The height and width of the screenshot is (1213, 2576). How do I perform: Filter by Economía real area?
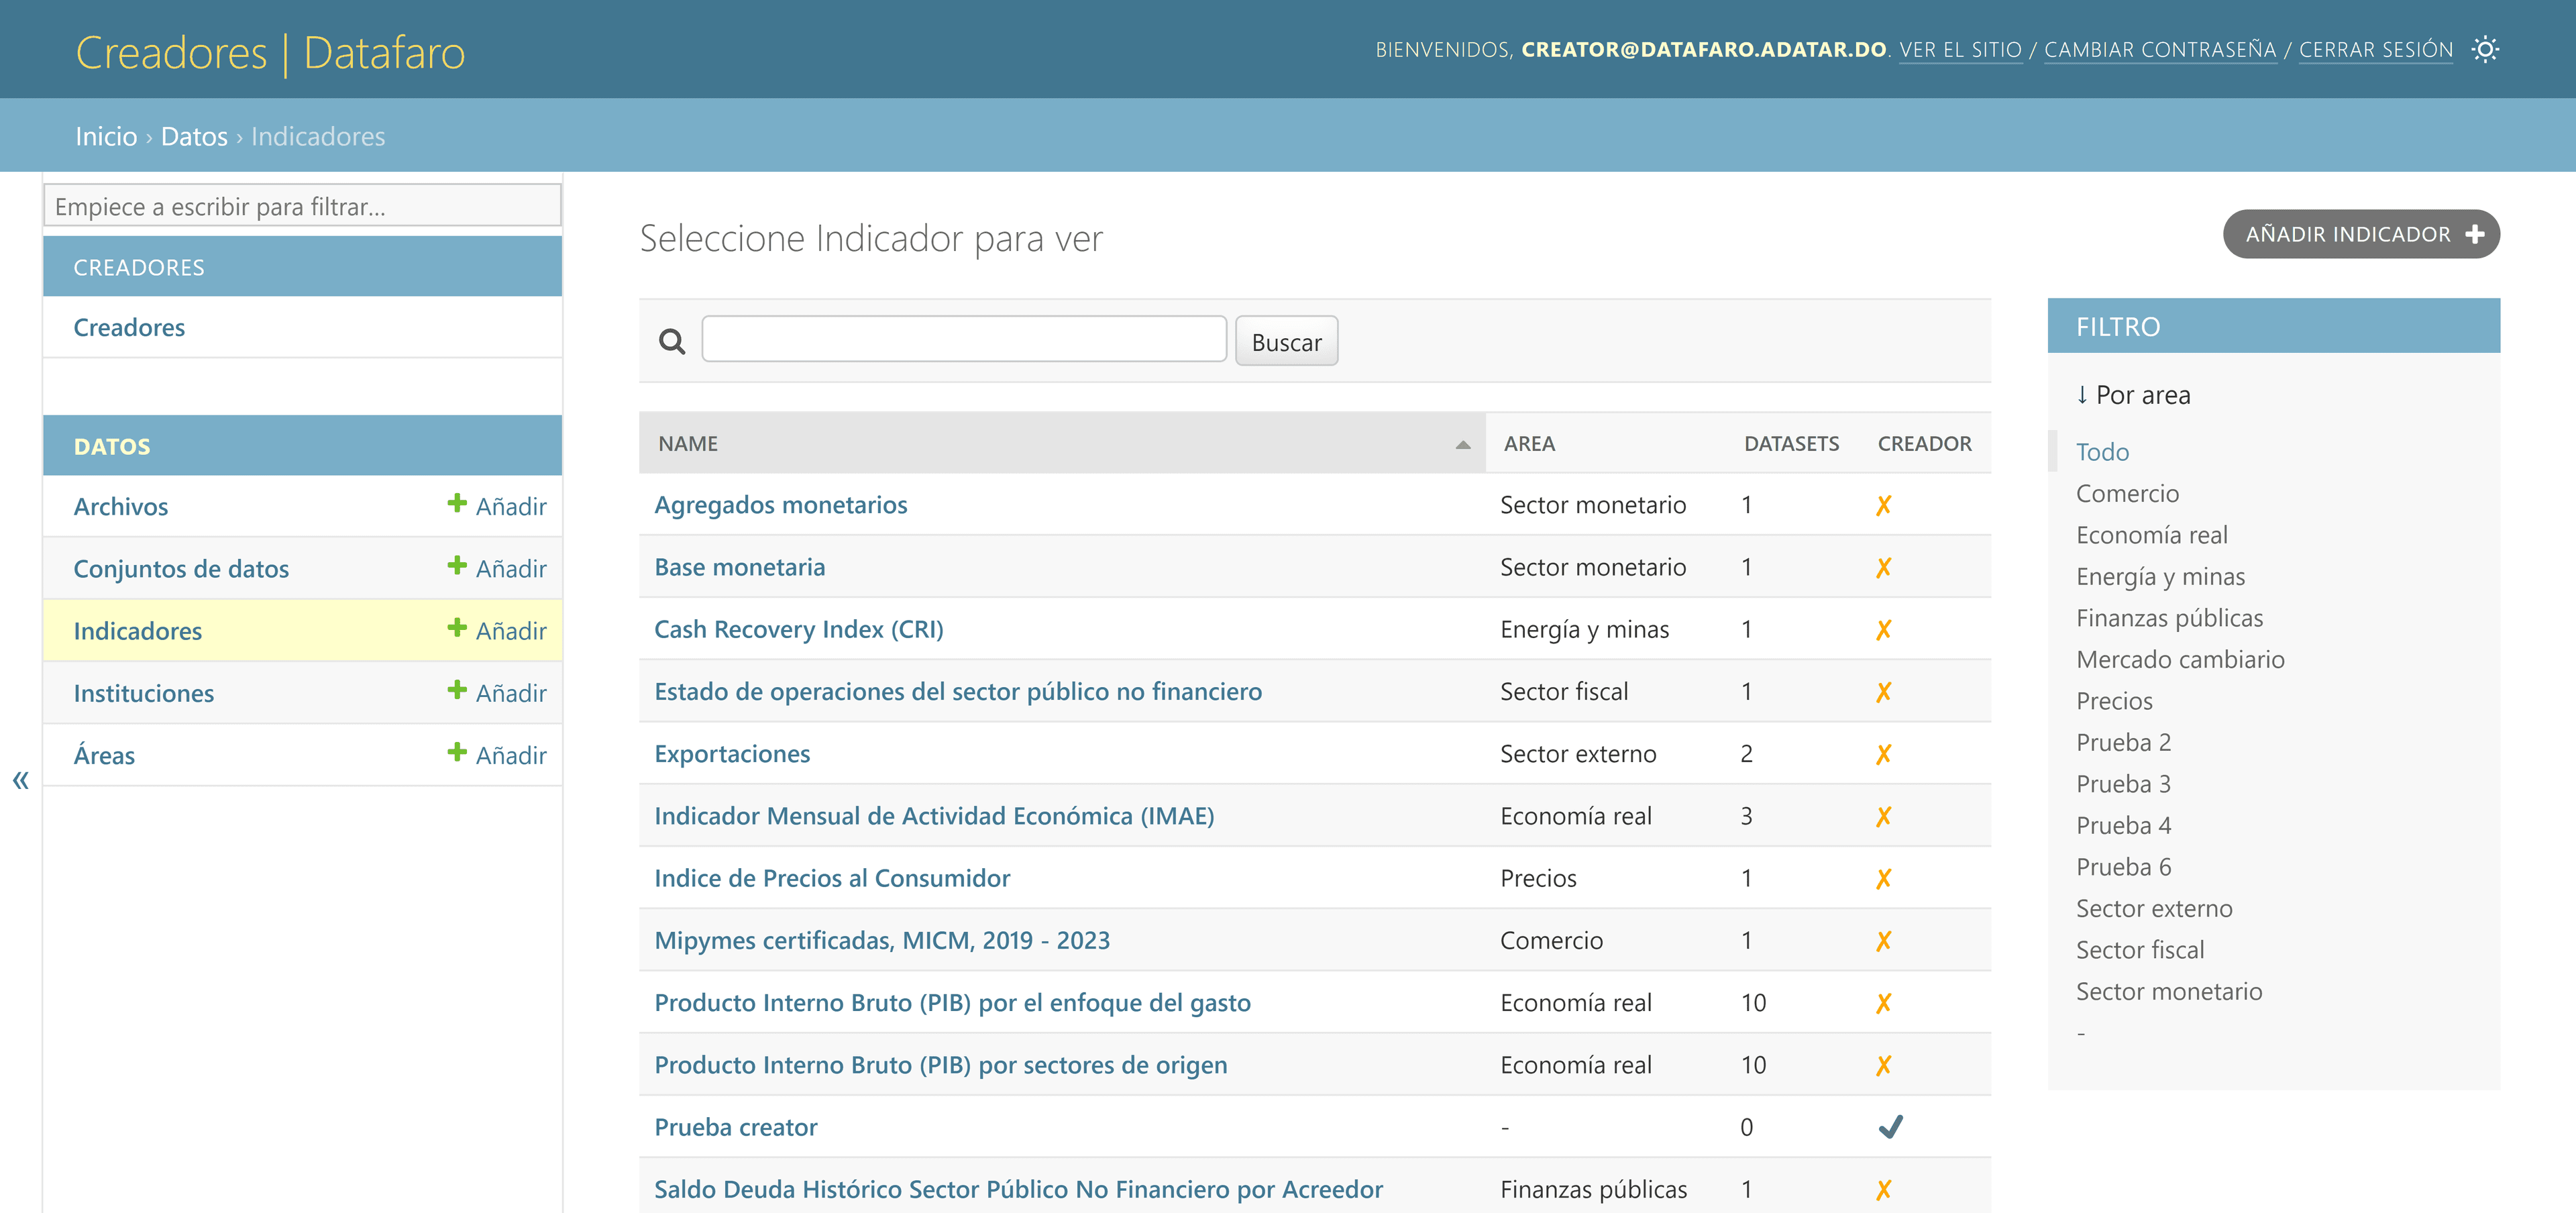pyautogui.click(x=2151, y=535)
